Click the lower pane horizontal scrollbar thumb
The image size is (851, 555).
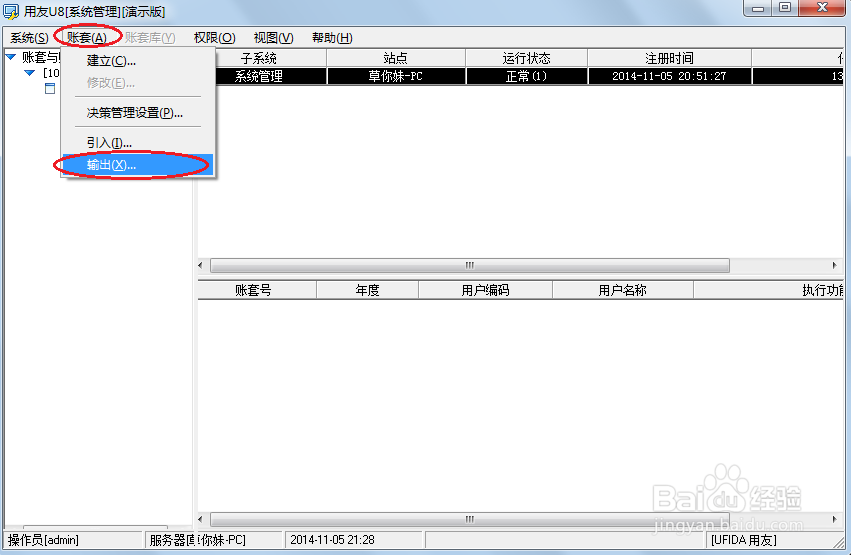point(470,519)
